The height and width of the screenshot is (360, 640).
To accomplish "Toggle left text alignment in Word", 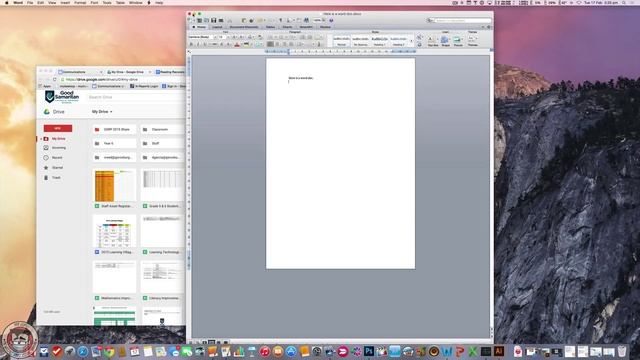I will (270, 44).
